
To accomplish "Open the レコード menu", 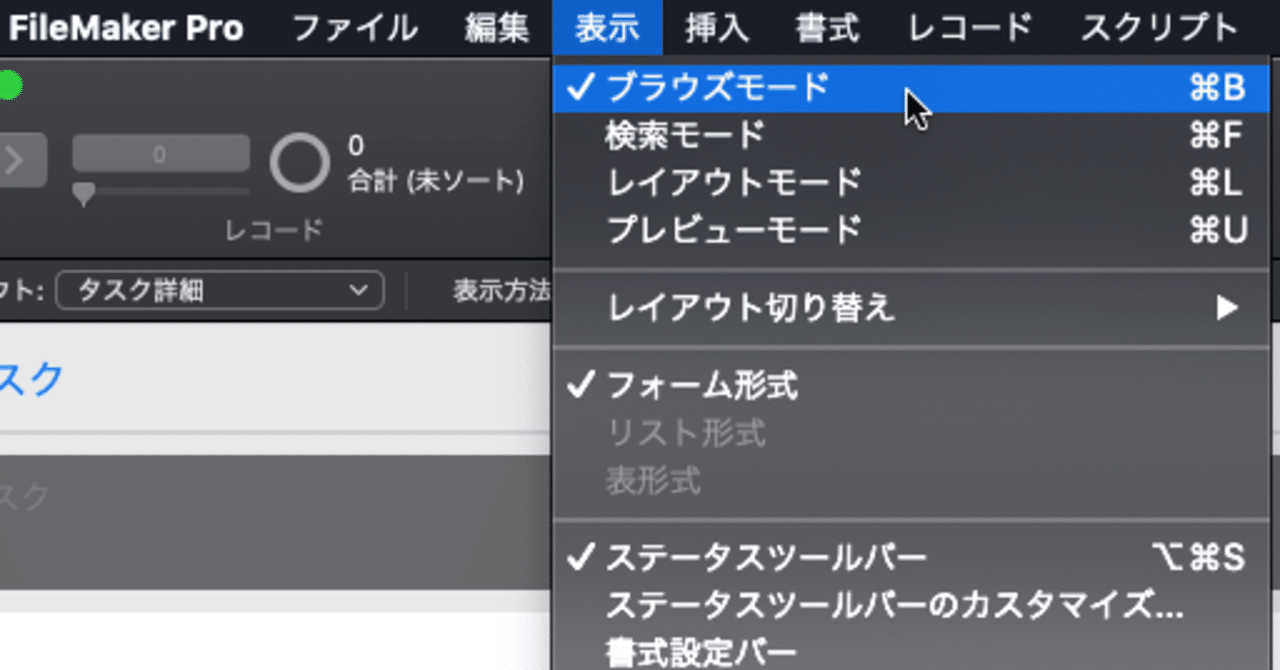I will (970, 28).
